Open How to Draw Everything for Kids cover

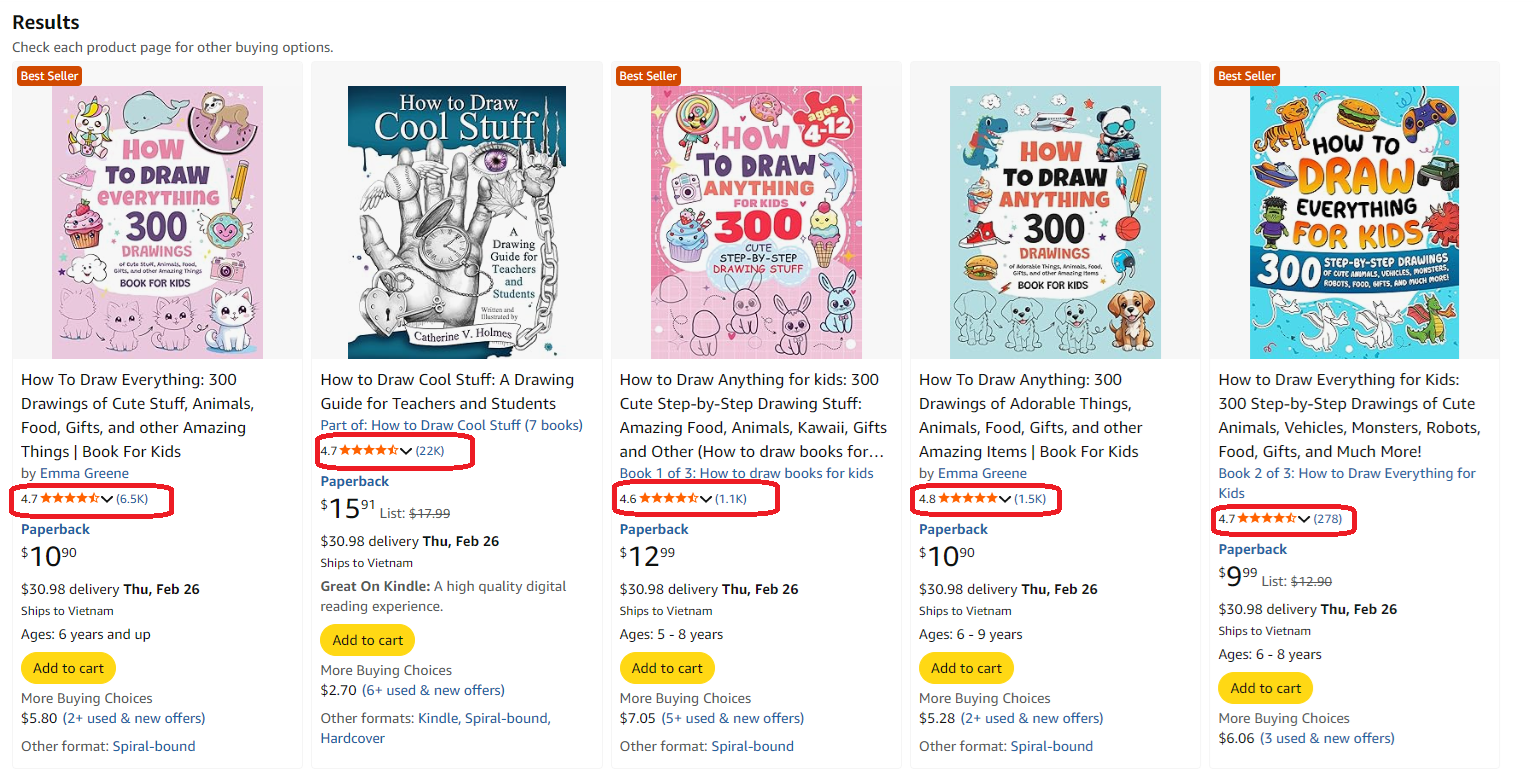1354,222
